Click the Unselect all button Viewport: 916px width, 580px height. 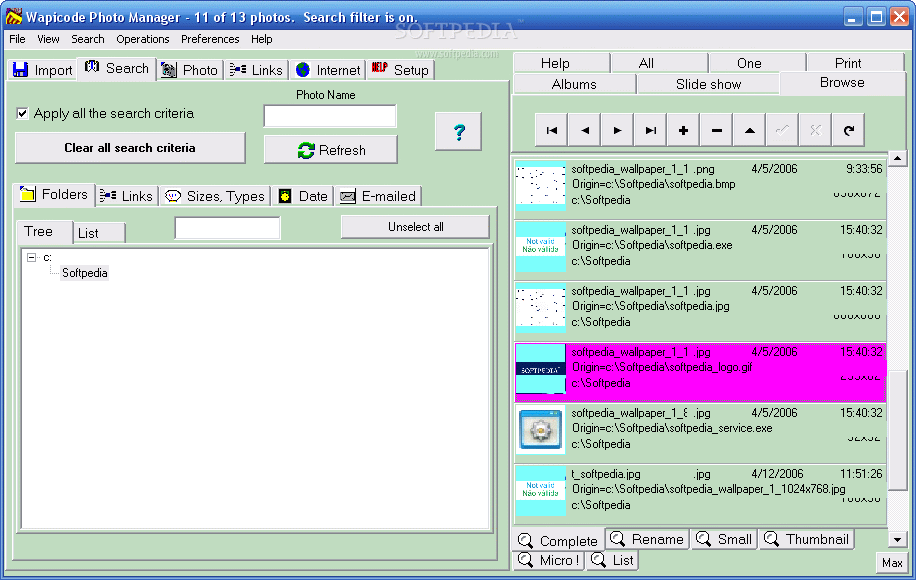point(415,227)
